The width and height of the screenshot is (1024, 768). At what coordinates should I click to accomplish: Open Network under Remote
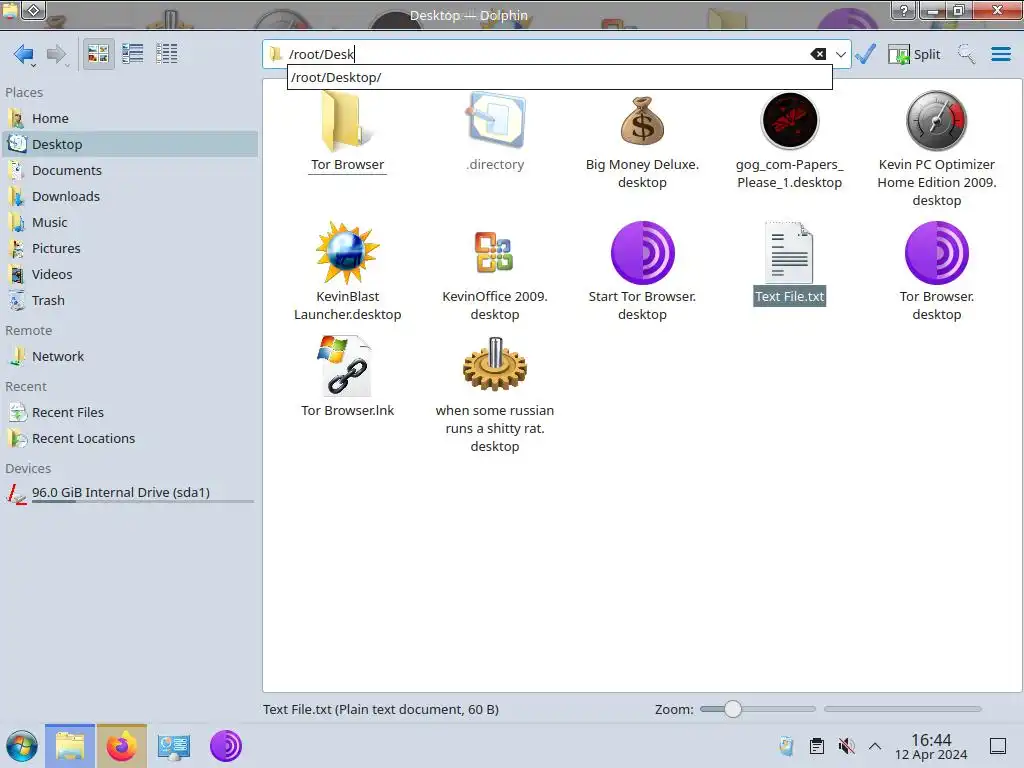pos(130,357)
